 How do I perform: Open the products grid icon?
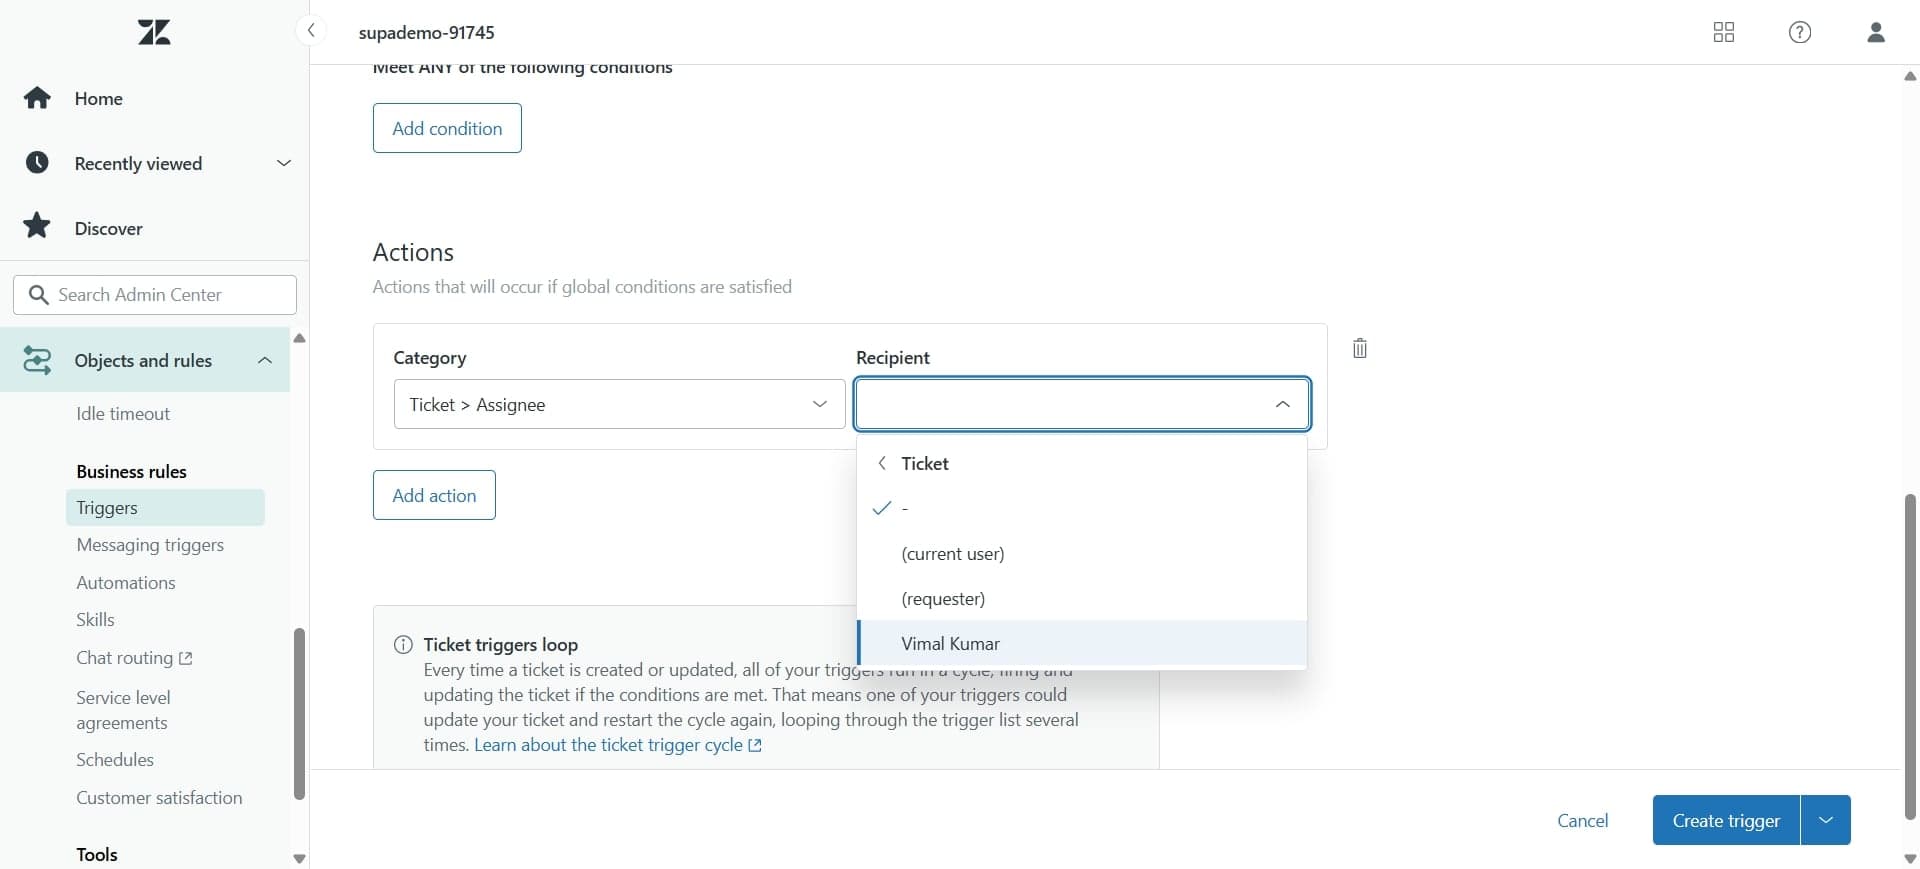click(x=1723, y=32)
